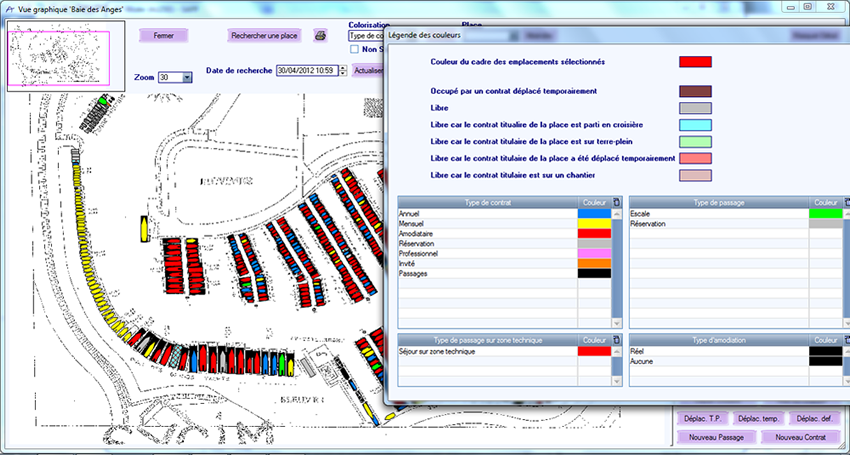Click the application icon in the title bar

click(x=8, y=7)
